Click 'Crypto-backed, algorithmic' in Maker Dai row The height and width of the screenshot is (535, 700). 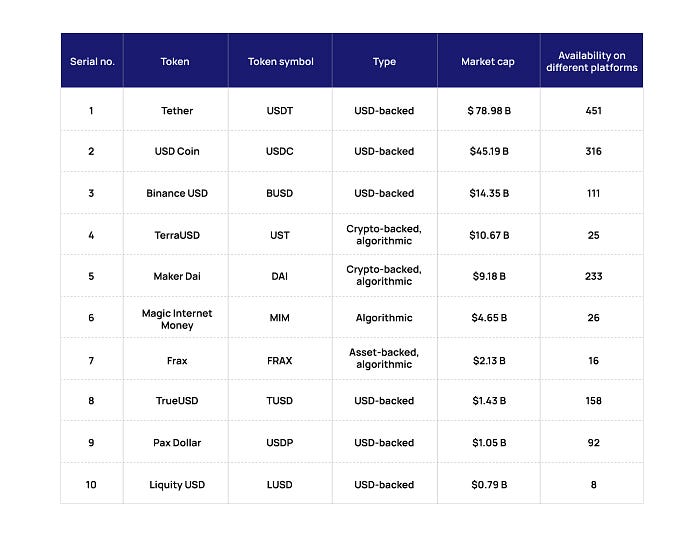384,276
